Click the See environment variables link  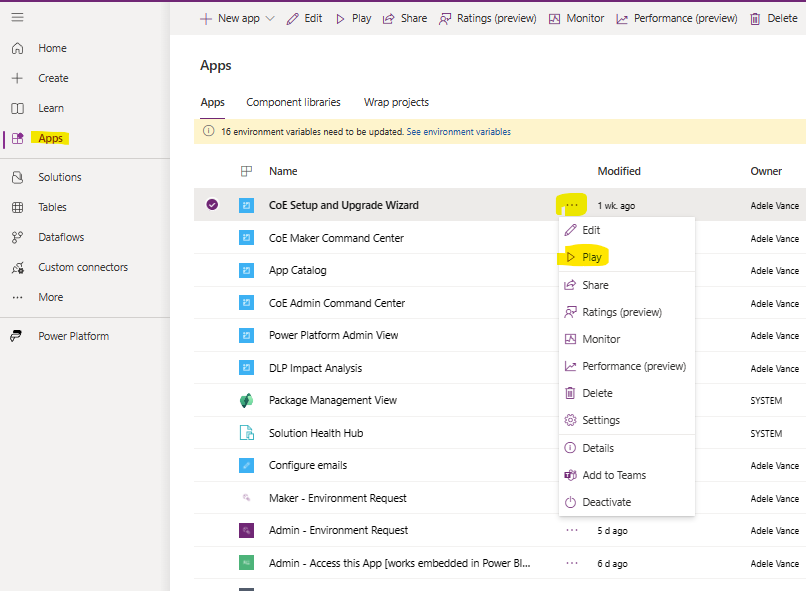pyautogui.click(x=458, y=131)
